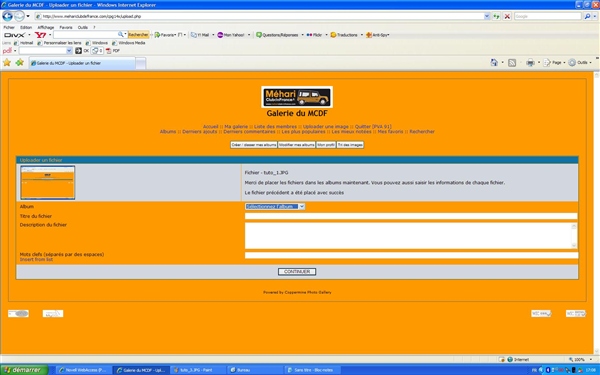Follow the Liste des membres link

click(276, 127)
